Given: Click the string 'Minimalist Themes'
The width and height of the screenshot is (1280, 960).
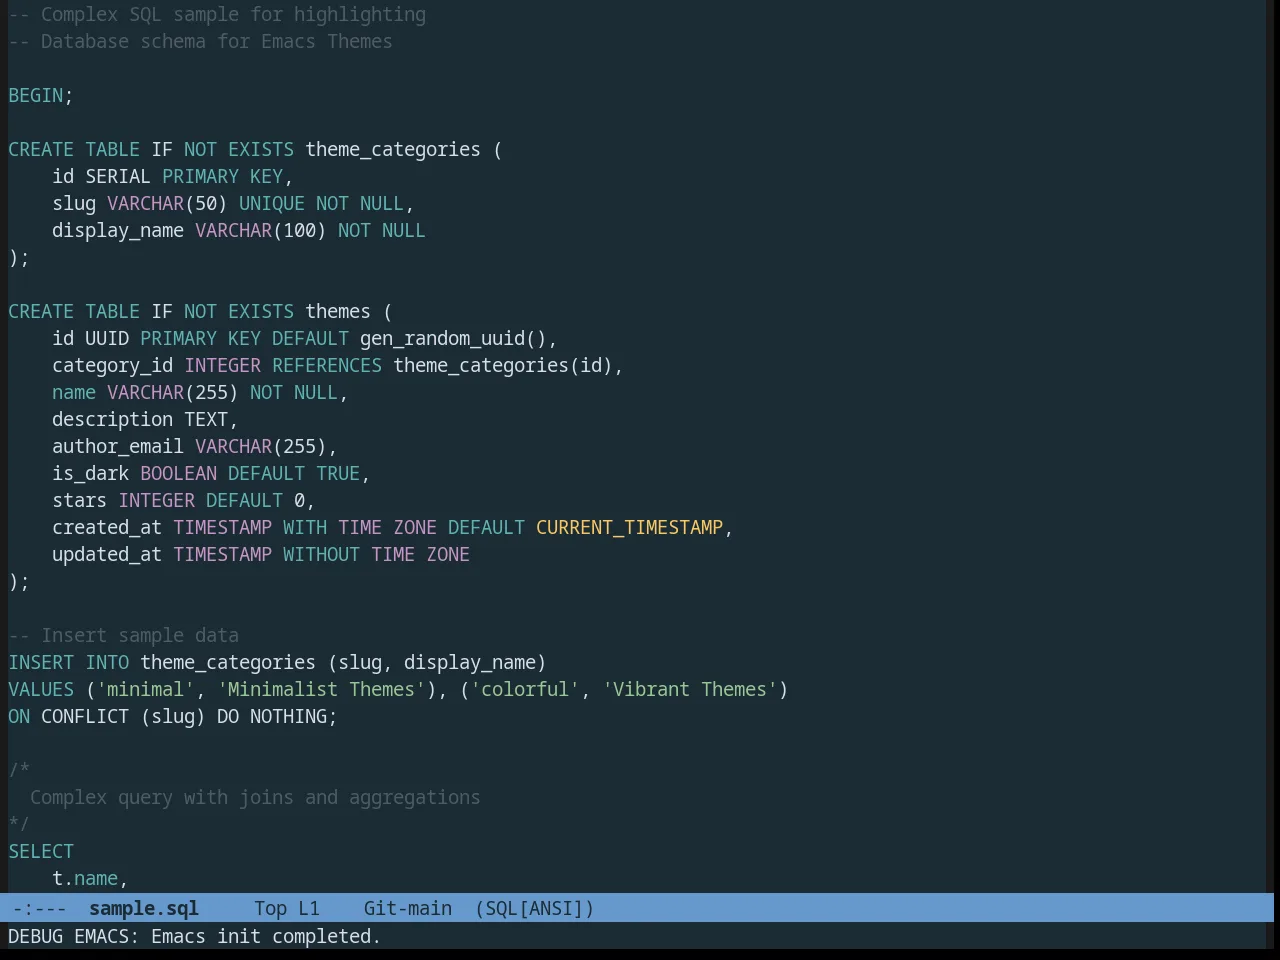Looking at the screenshot, I should pyautogui.click(x=321, y=689).
